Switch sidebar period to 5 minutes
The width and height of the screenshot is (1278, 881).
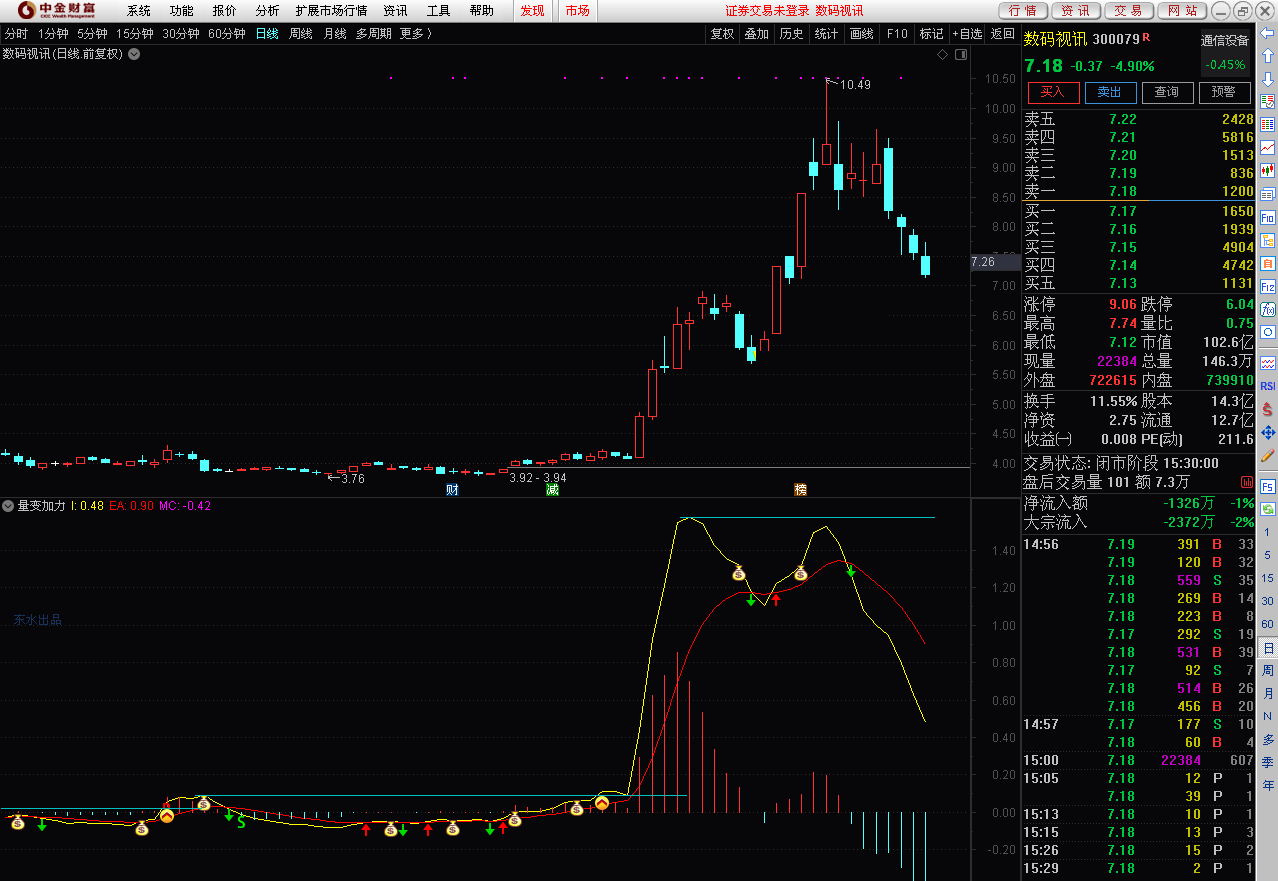1267,556
